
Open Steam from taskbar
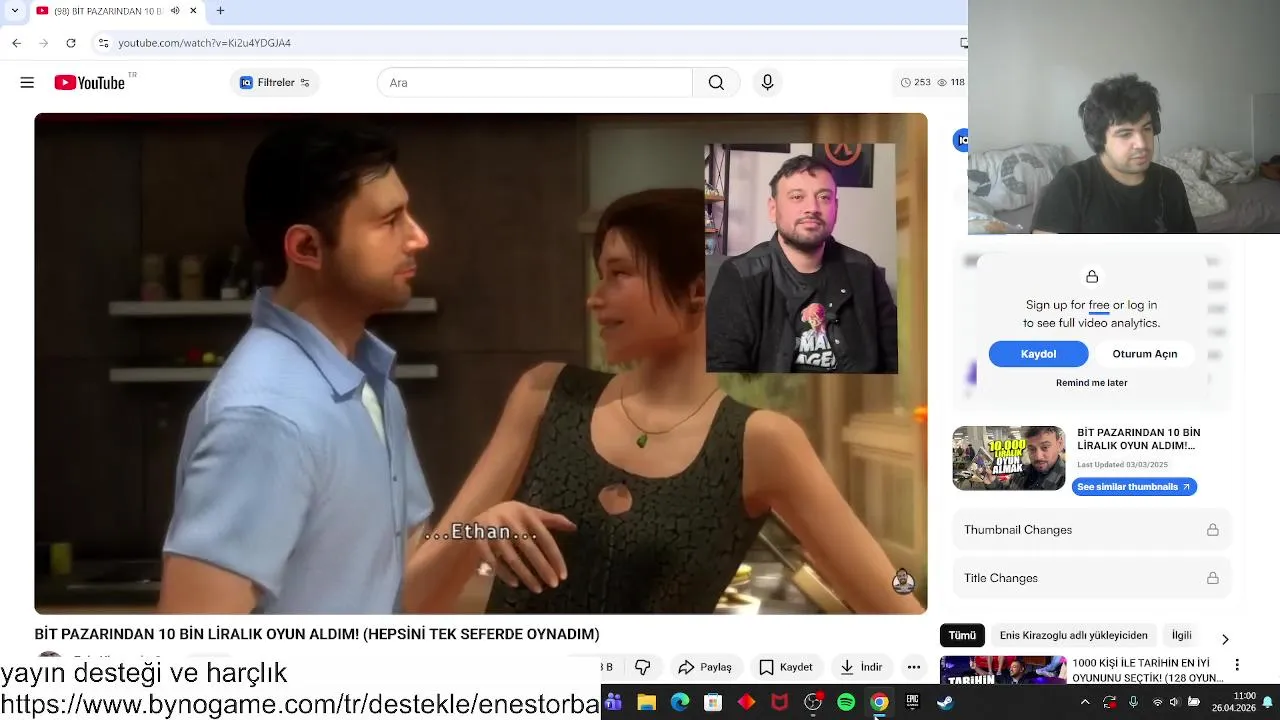(x=945, y=703)
